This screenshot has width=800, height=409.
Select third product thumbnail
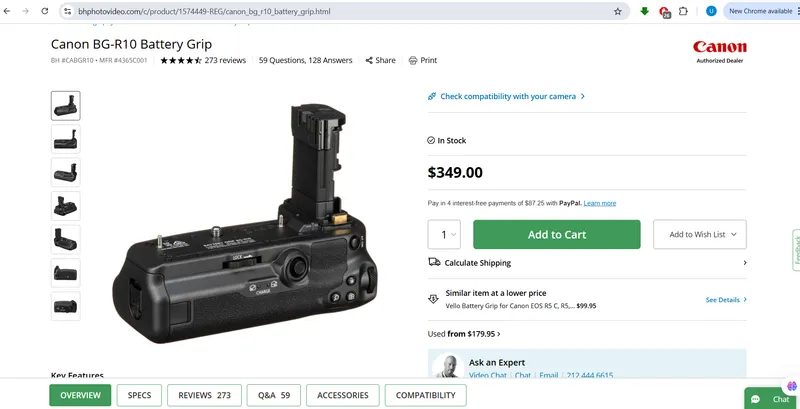65,172
